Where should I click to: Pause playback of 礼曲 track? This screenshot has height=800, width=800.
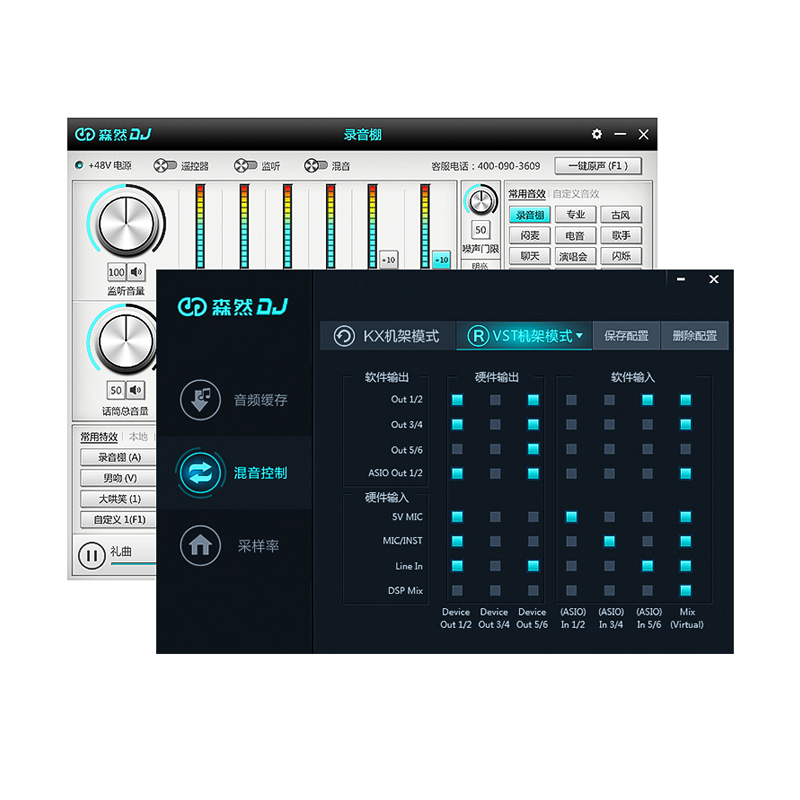click(92, 555)
